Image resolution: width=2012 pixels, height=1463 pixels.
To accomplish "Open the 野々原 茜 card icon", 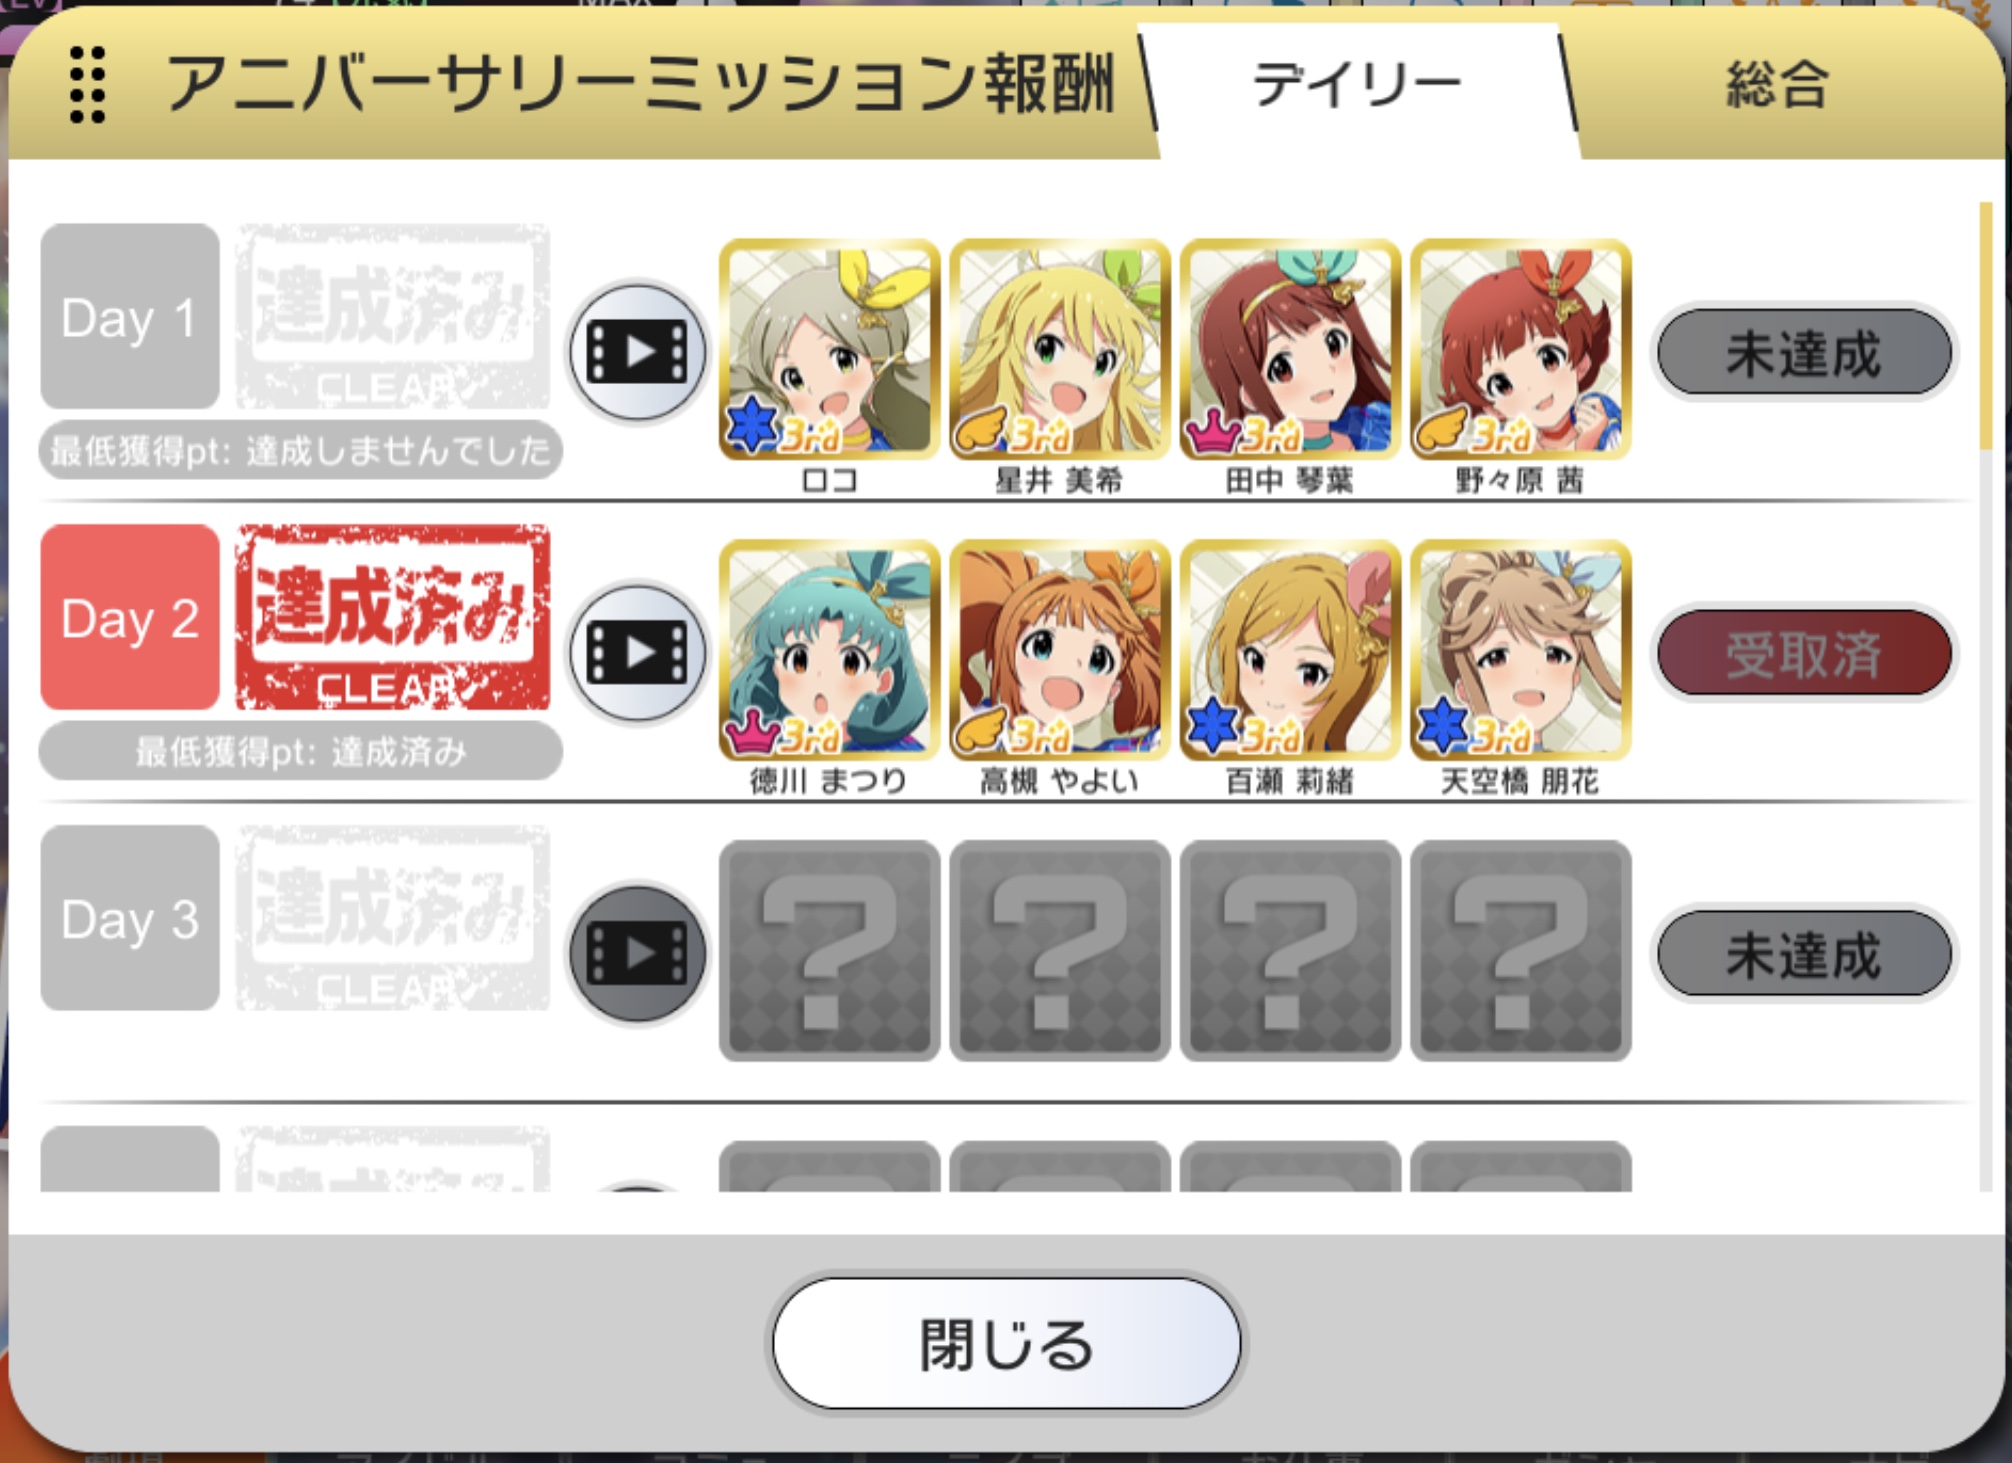I will 1521,350.
